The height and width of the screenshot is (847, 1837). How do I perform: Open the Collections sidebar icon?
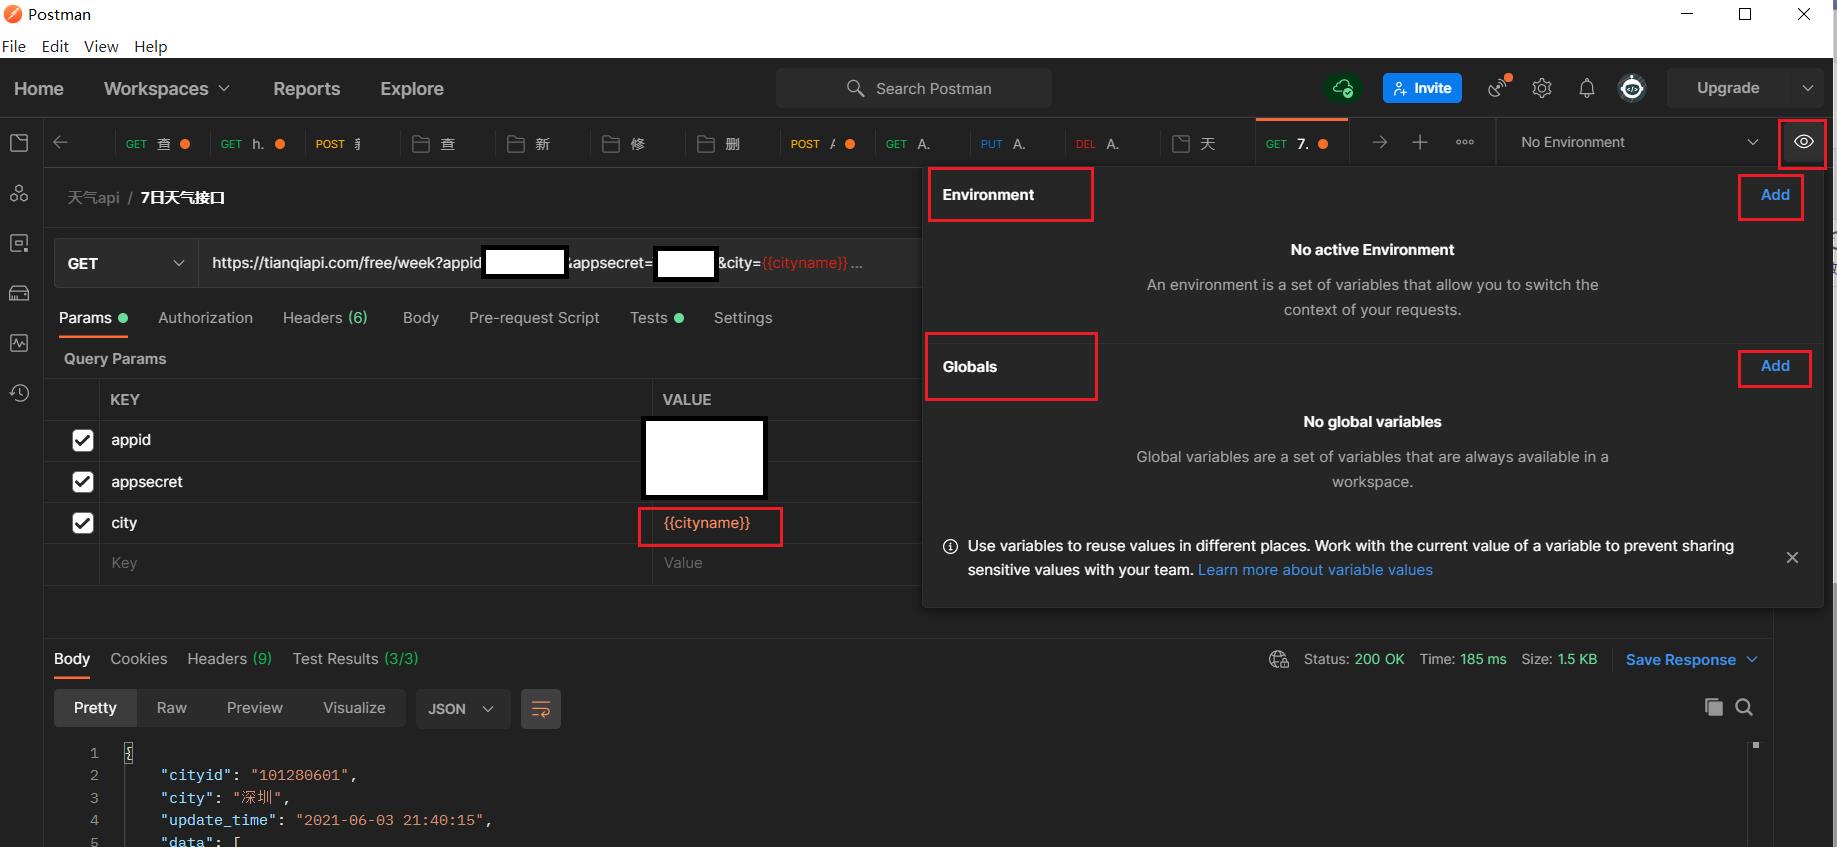coord(19,143)
